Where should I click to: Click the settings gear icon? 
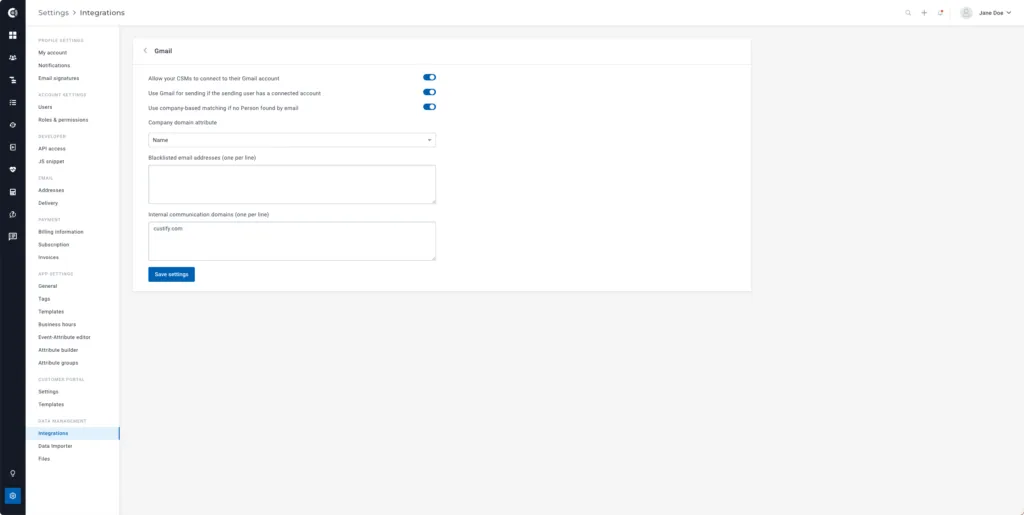point(12,496)
